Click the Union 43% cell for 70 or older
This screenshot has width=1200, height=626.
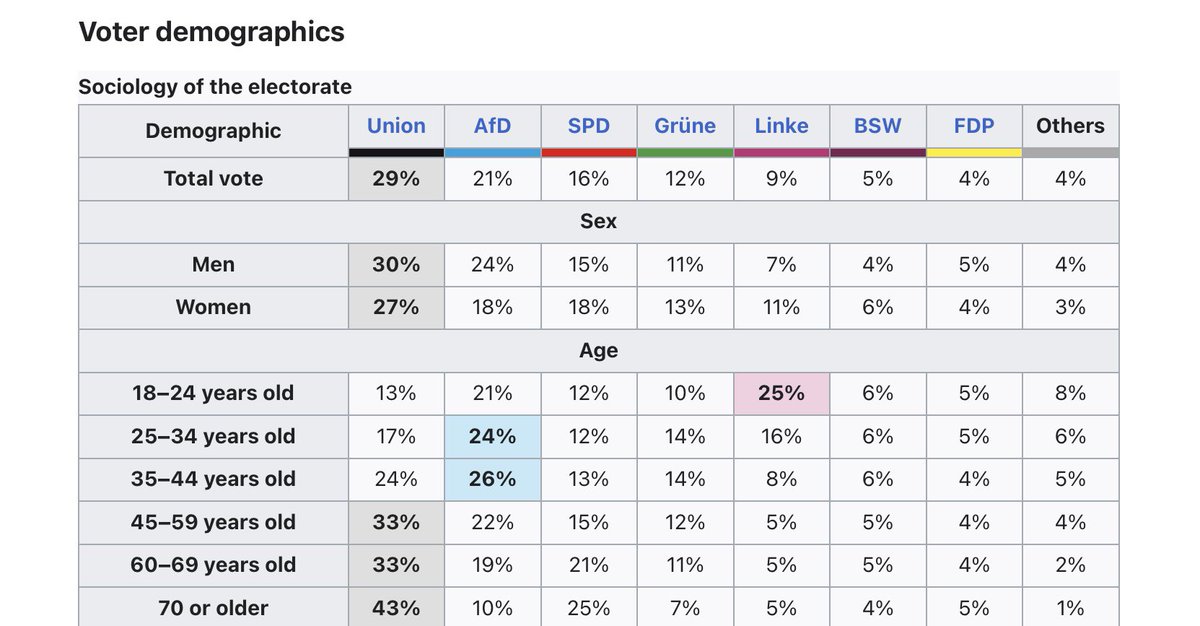pos(396,607)
